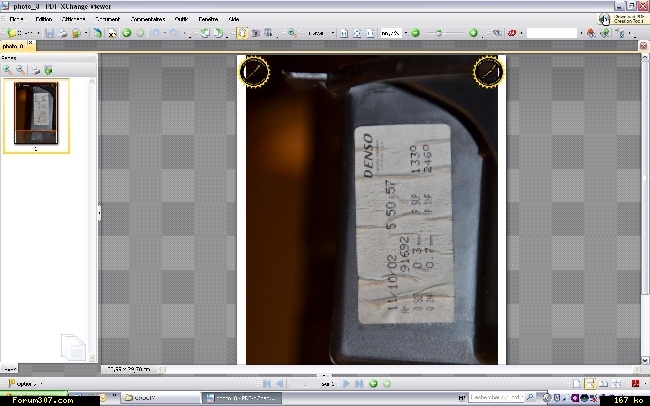This screenshot has width=650, height=406.
Task: Select single page layout icon
Action: click(x=576, y=384)
